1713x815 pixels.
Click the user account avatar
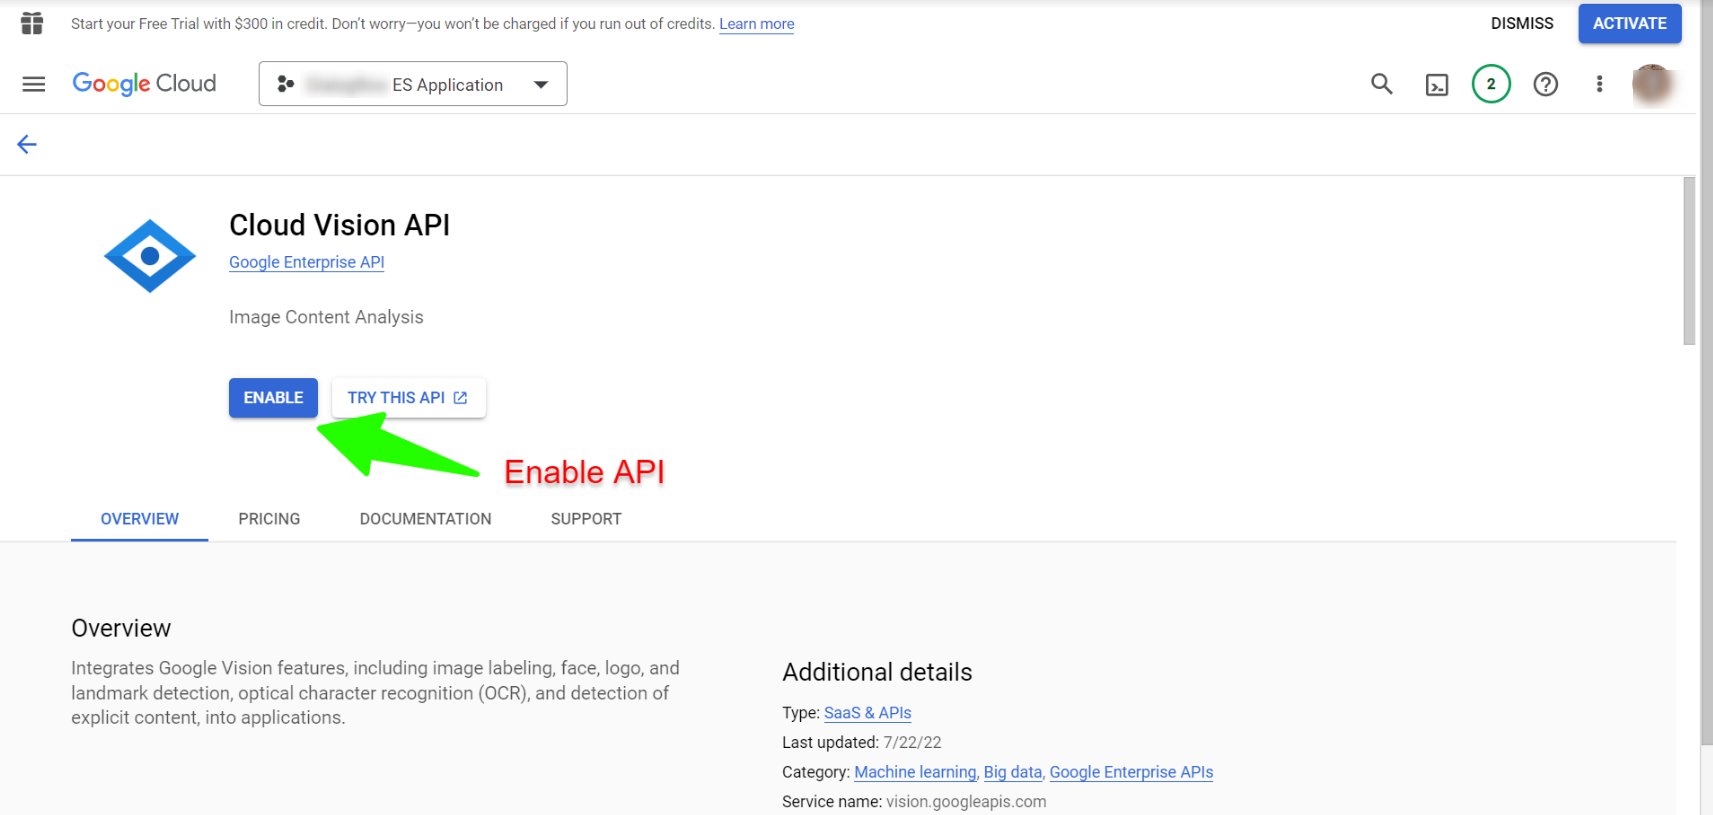[1652, 84]
